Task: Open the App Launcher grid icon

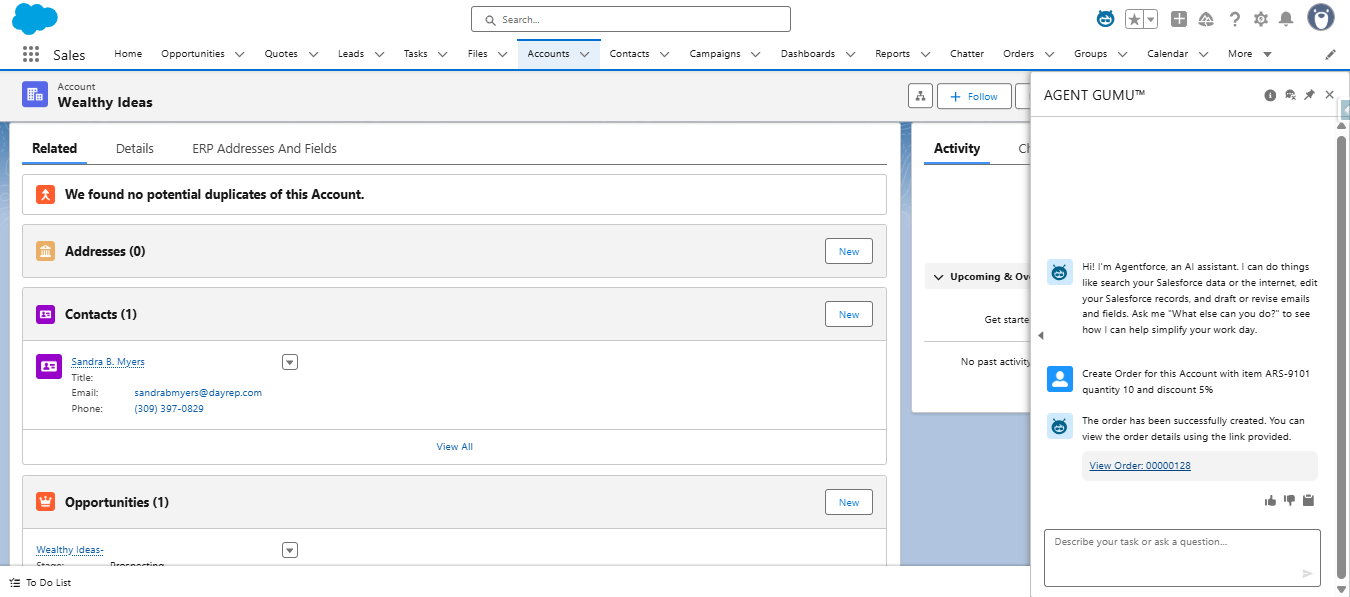Action: tap(32, 53)
